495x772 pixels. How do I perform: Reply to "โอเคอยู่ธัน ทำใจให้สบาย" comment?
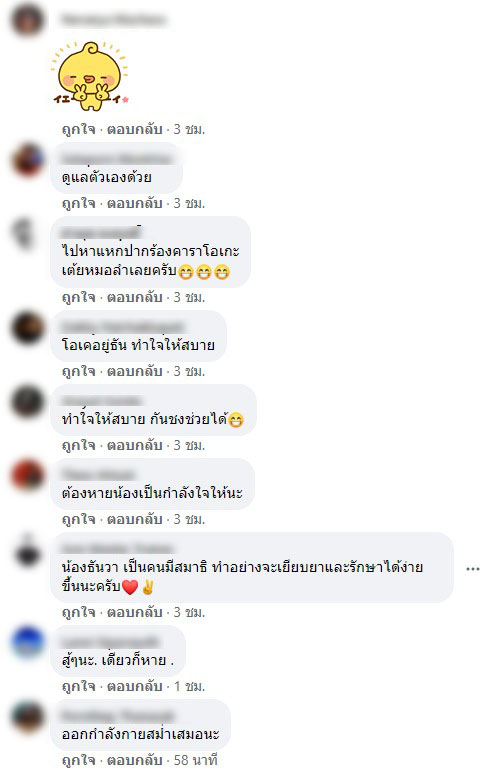134,371
